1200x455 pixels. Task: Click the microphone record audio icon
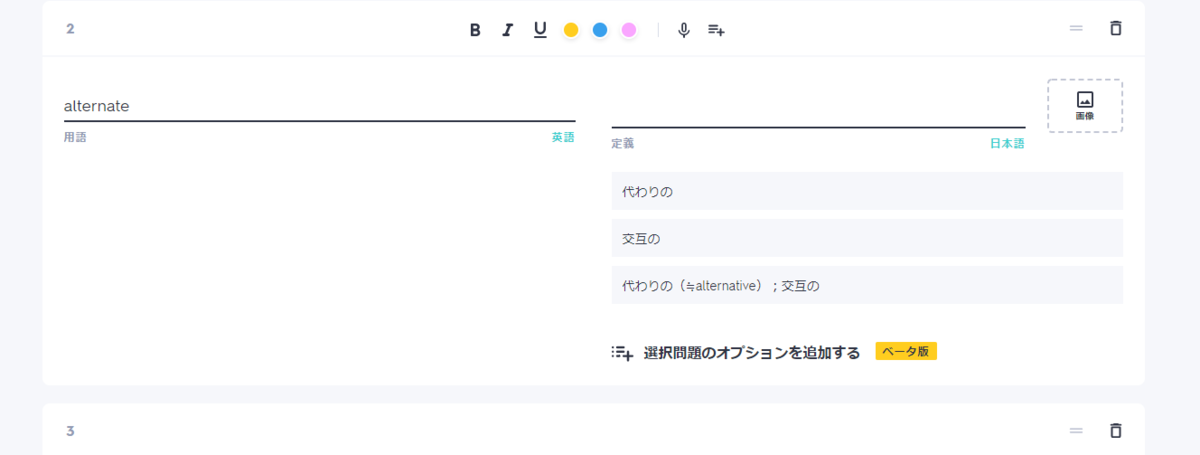pos(684,30)
